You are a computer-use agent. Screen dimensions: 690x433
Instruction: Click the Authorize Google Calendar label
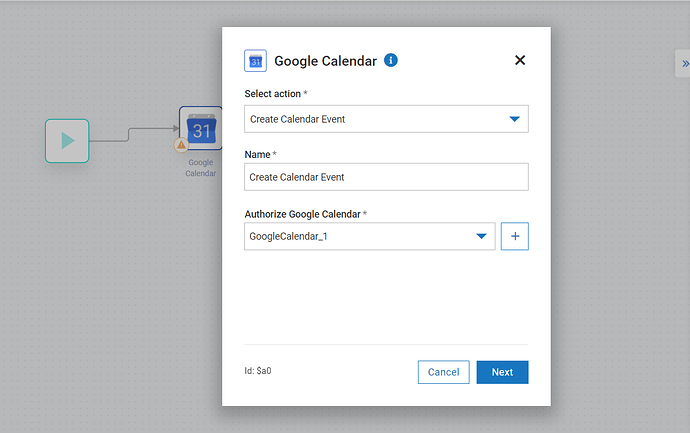tap(303, 214)
